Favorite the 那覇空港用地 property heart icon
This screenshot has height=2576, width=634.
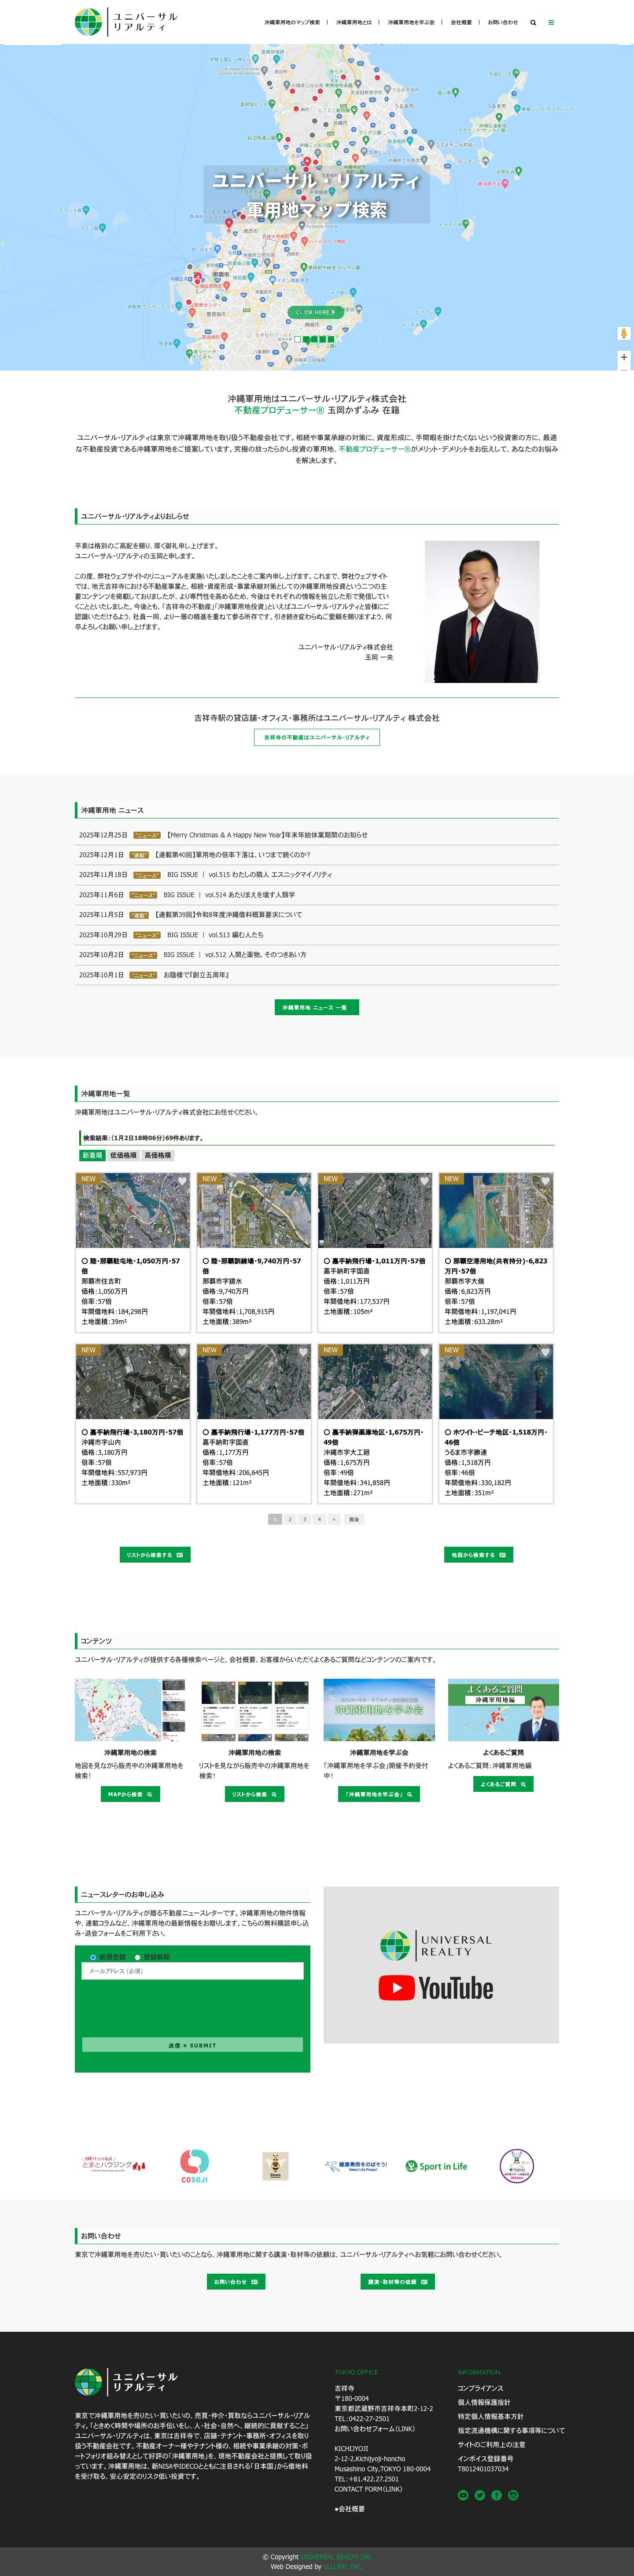click(545, 1181)
